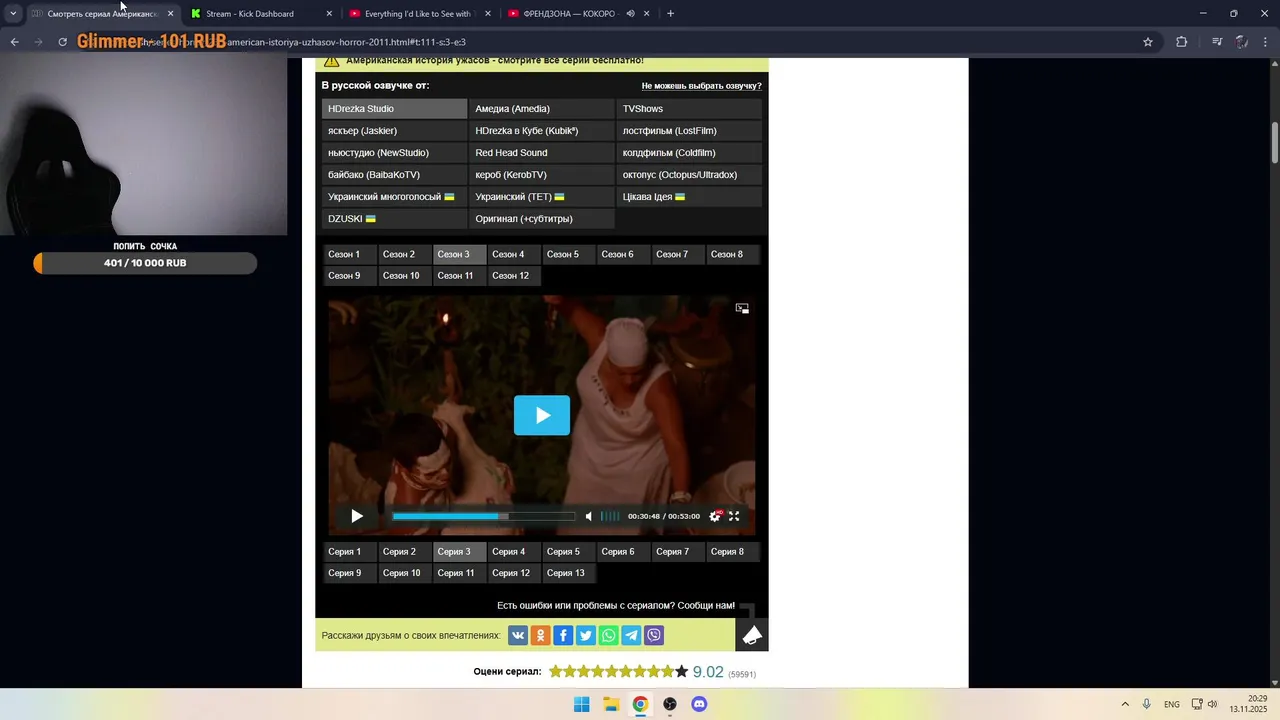Choose яскъер (Jaskier) voiceover

pos(394,130)
